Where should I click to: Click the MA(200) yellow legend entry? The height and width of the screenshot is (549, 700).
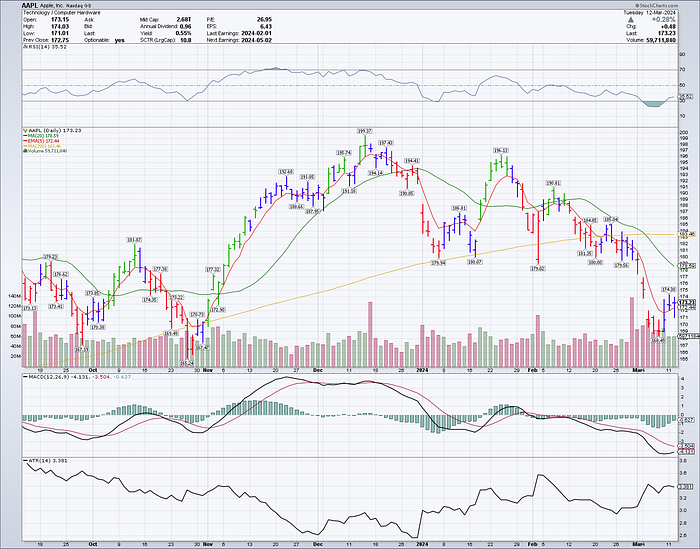click(x=42, y=146)
